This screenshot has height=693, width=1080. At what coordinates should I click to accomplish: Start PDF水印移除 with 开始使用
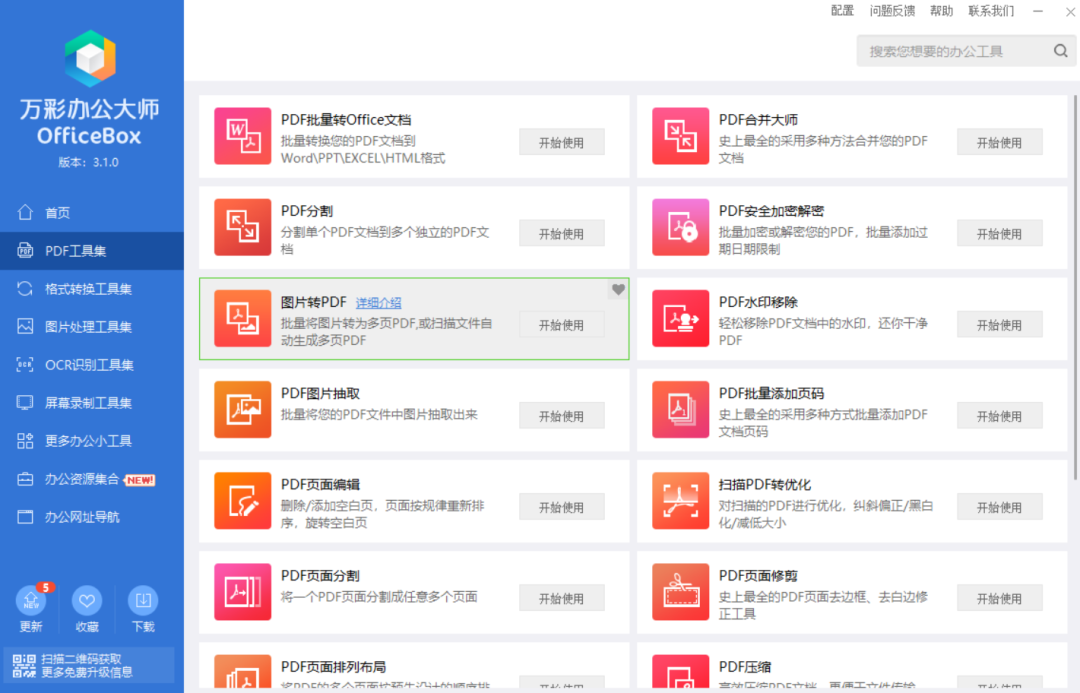(999, 325)
